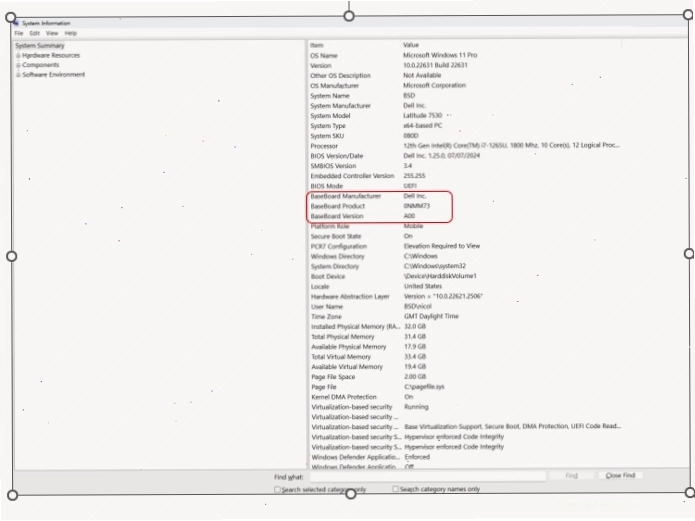Expand the Components tree node
The image size is (695, 521).
coord(18,65)
